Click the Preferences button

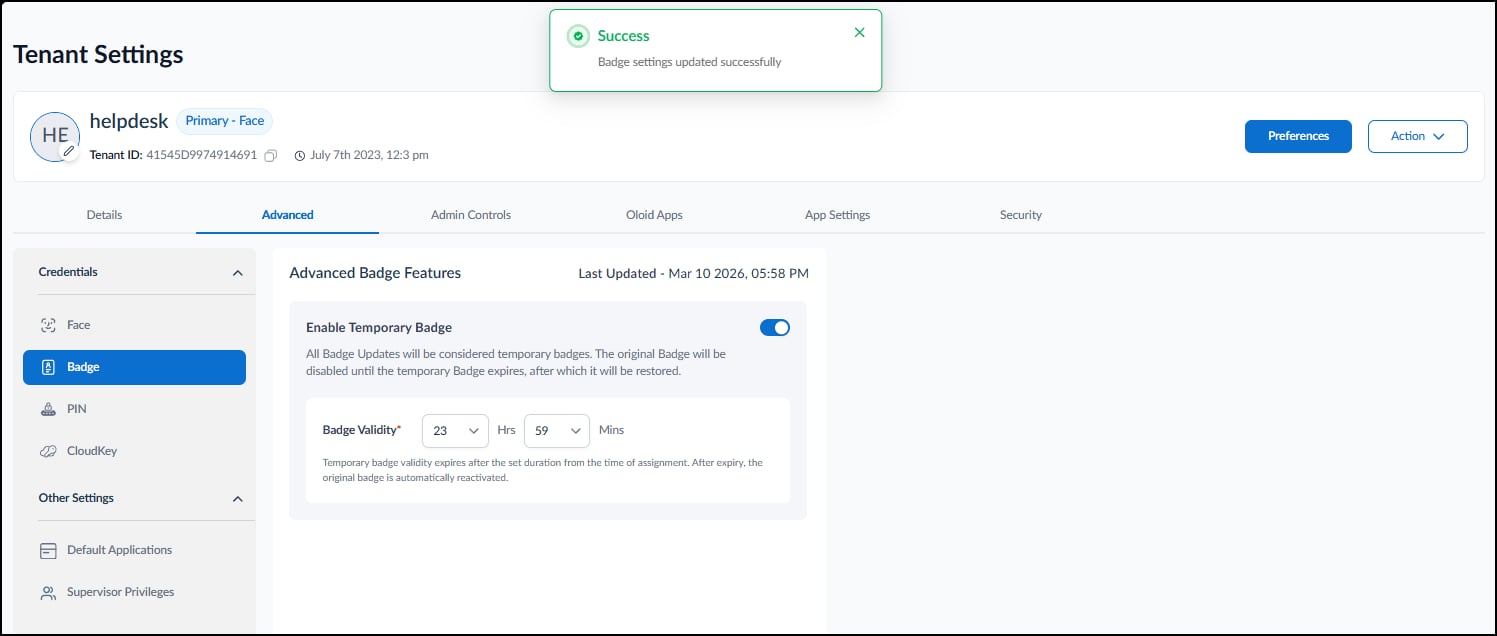(x=1298, y=136)
